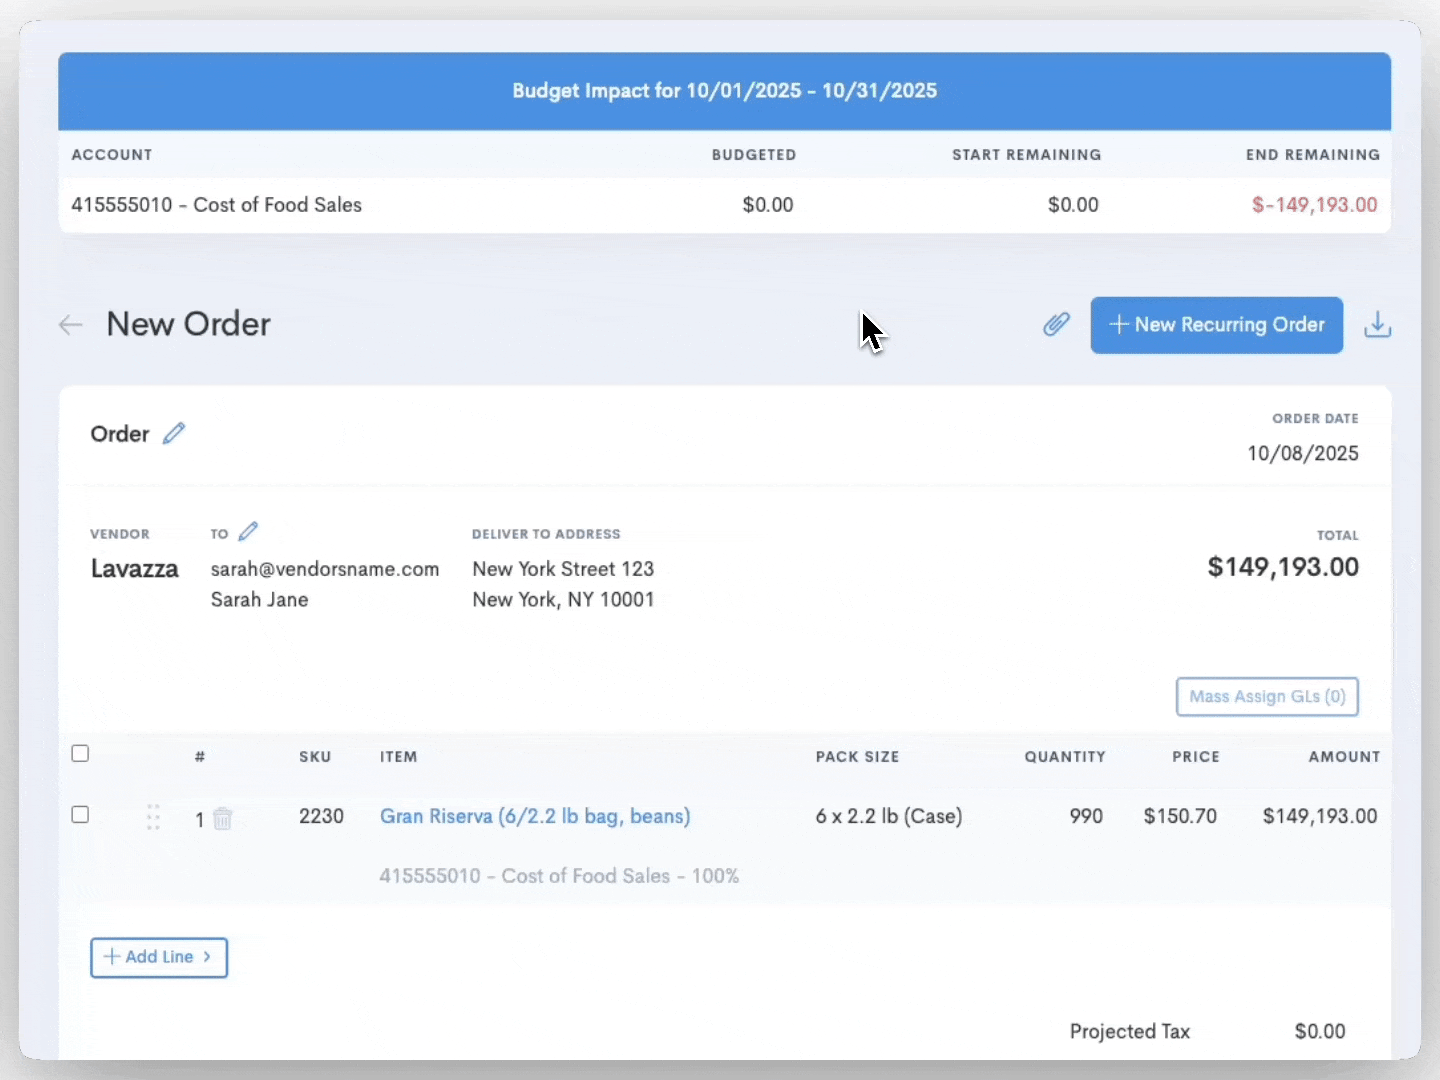This screenshot has width=1440, height=1080.
Task: Expand Add Line options via chevron
Action: (x=207, y=957)
